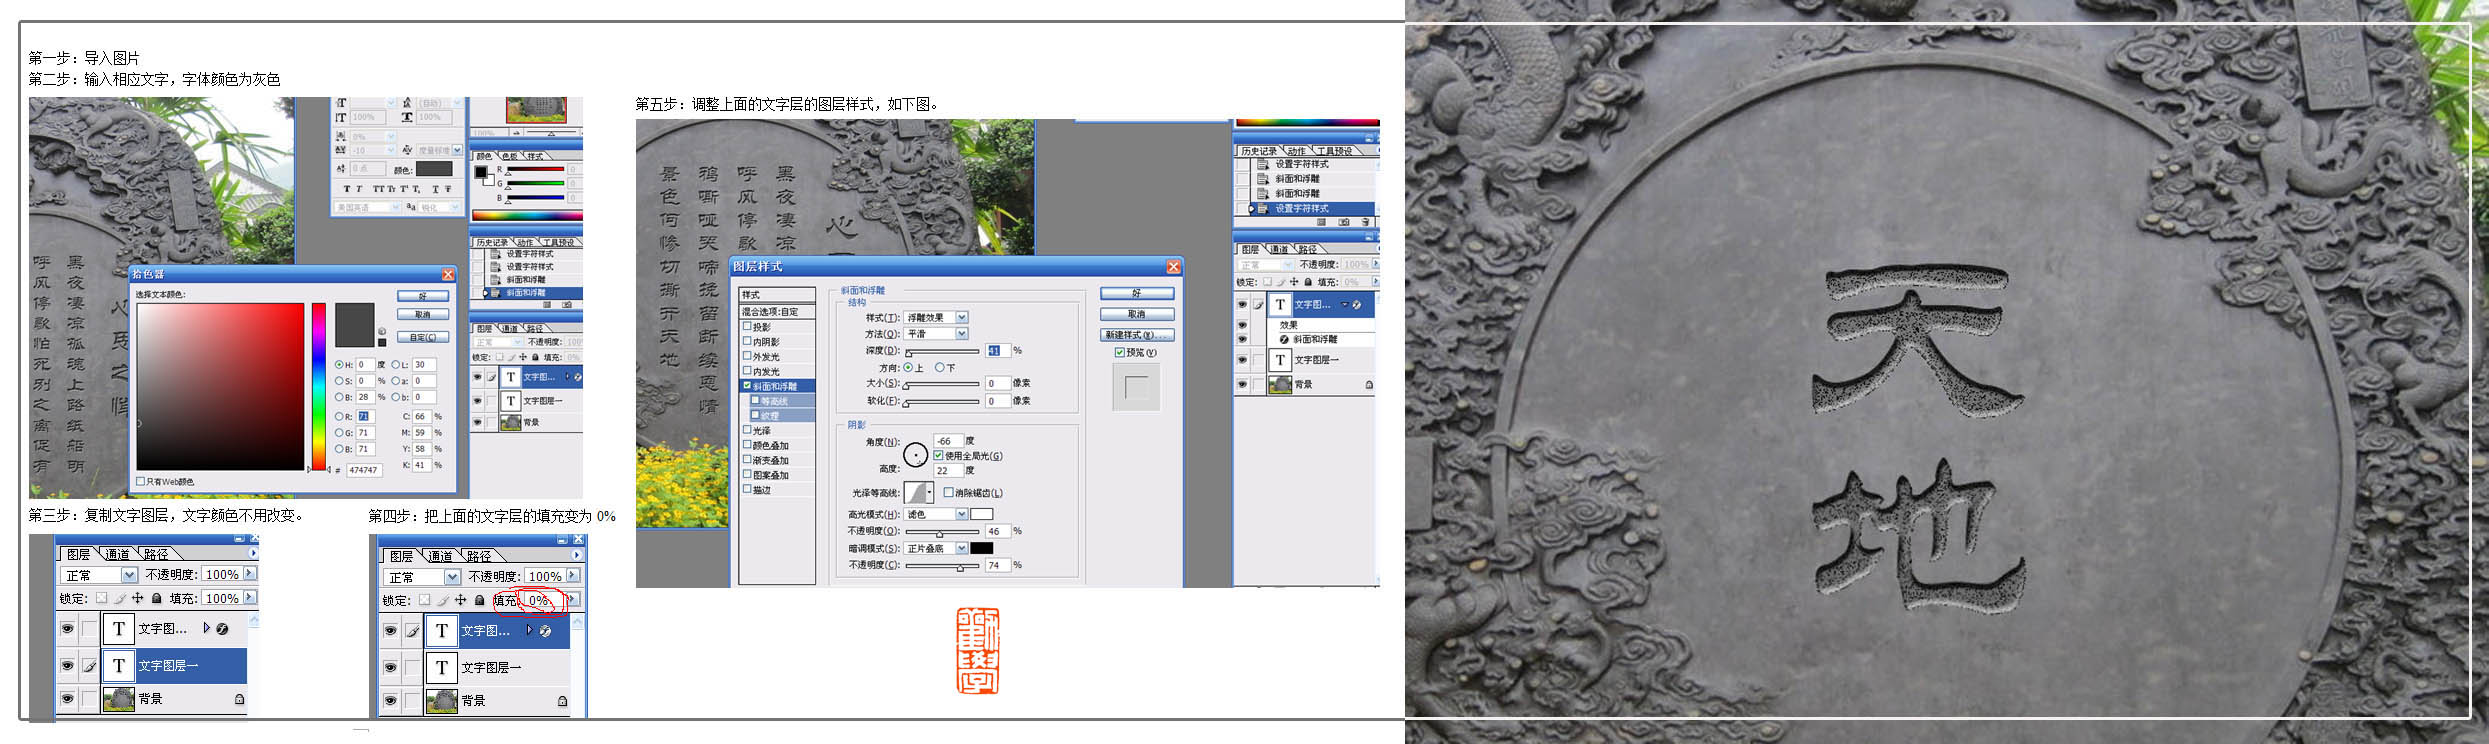
Task: Uncheck the 斜面和浮雕 style checkbox
Action: point(747,385)
